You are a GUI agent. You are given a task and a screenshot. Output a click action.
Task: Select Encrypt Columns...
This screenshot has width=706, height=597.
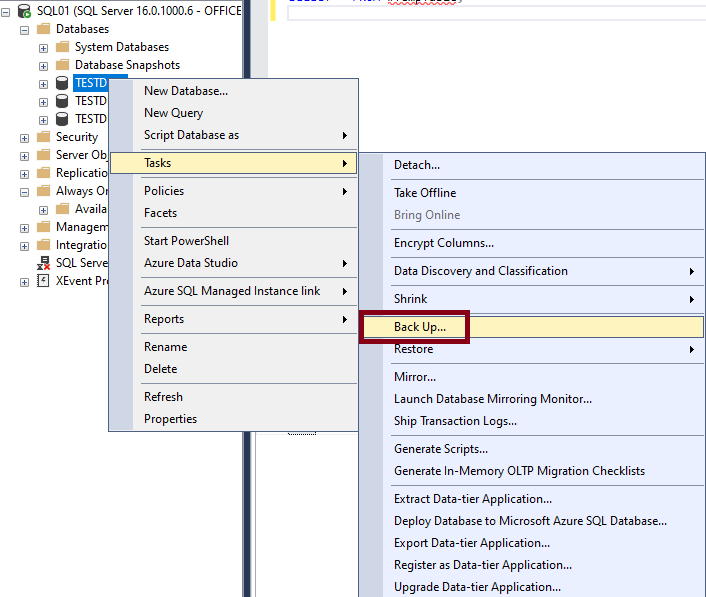click(x=533, y=243)
